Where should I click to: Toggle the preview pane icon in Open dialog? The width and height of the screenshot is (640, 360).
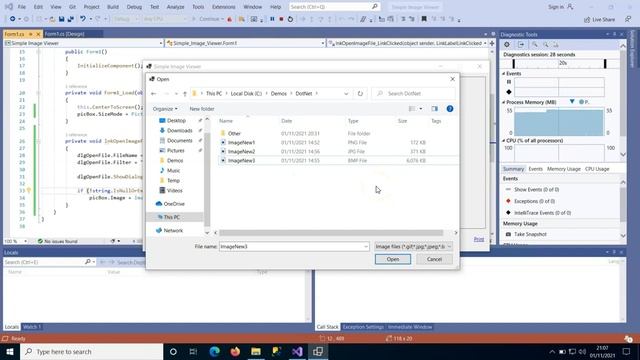(434, 109)
